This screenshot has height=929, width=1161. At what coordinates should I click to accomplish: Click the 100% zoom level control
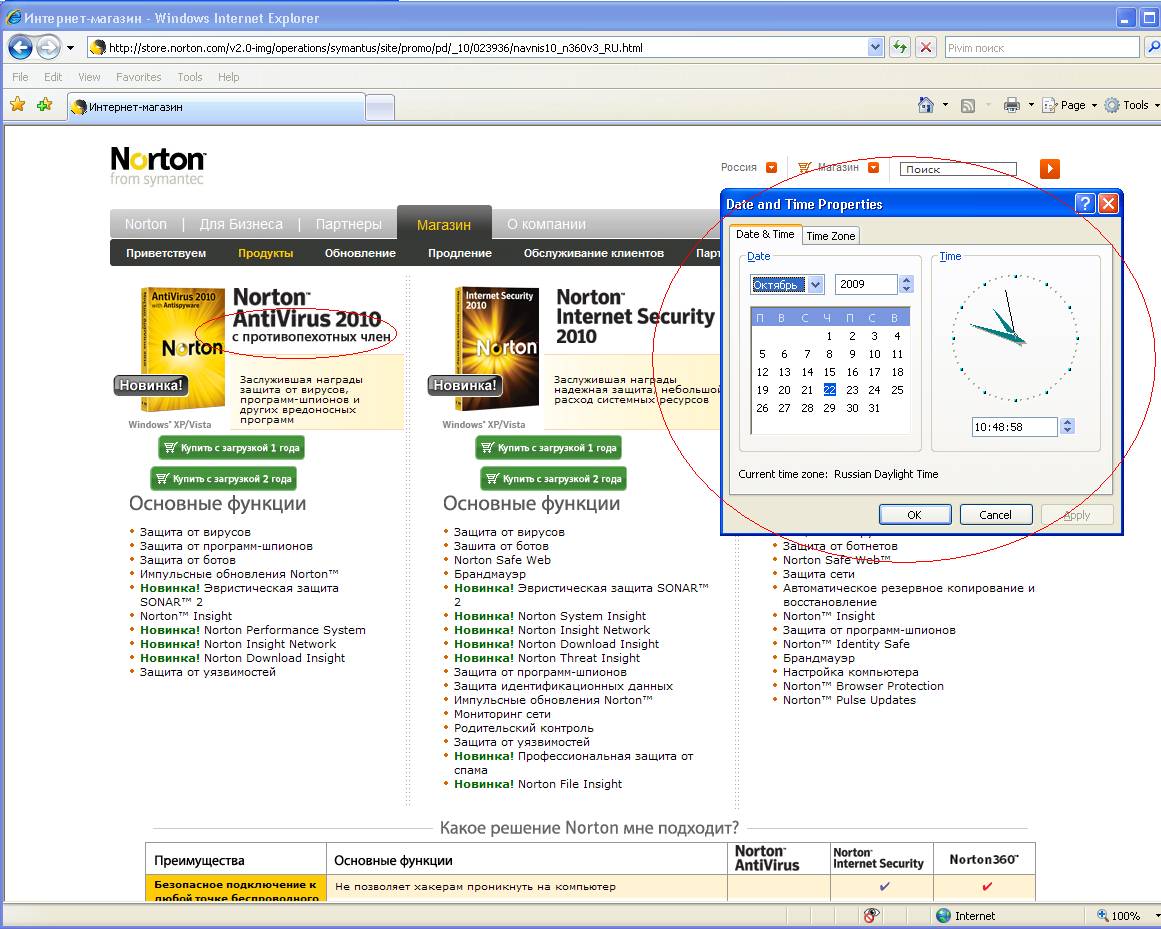point(1125,916)
